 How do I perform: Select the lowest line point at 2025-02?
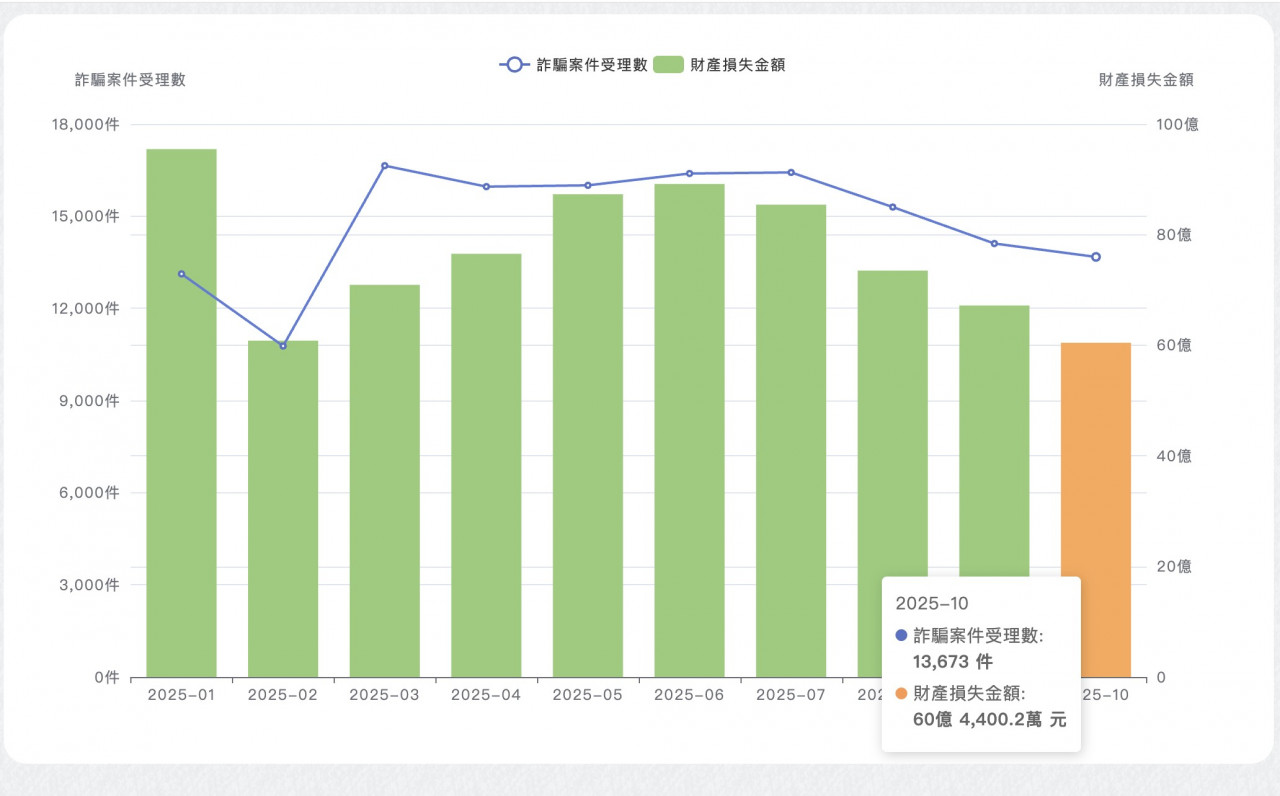point(283,346)
